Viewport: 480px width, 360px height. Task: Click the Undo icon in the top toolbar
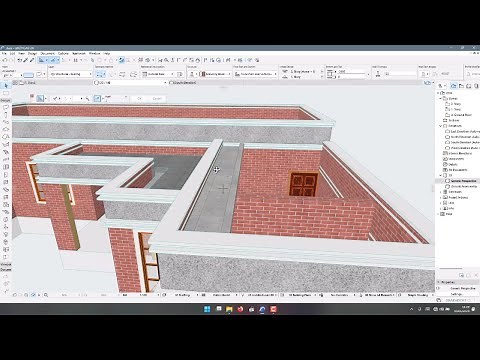[x=5, y=60]
